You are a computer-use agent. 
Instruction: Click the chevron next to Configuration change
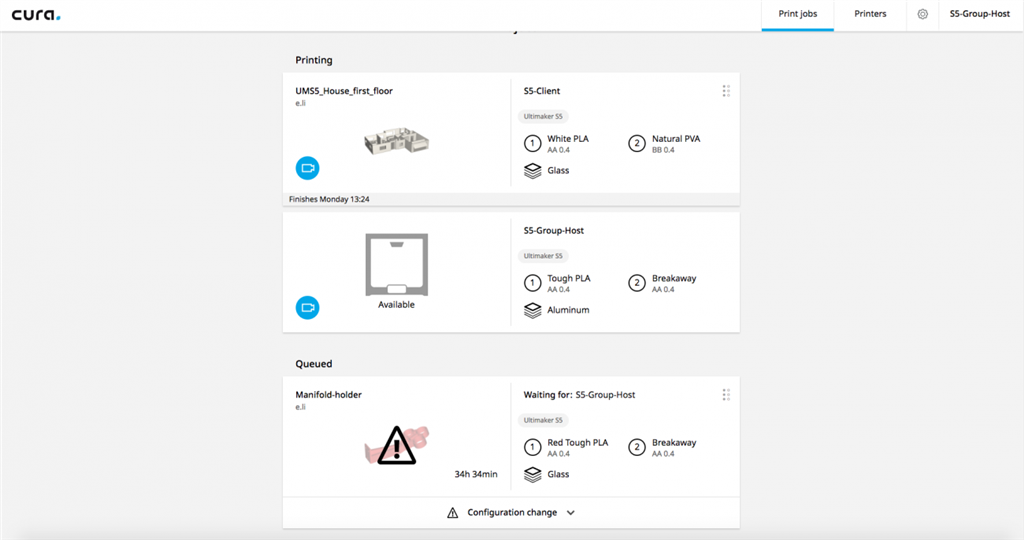571,513
